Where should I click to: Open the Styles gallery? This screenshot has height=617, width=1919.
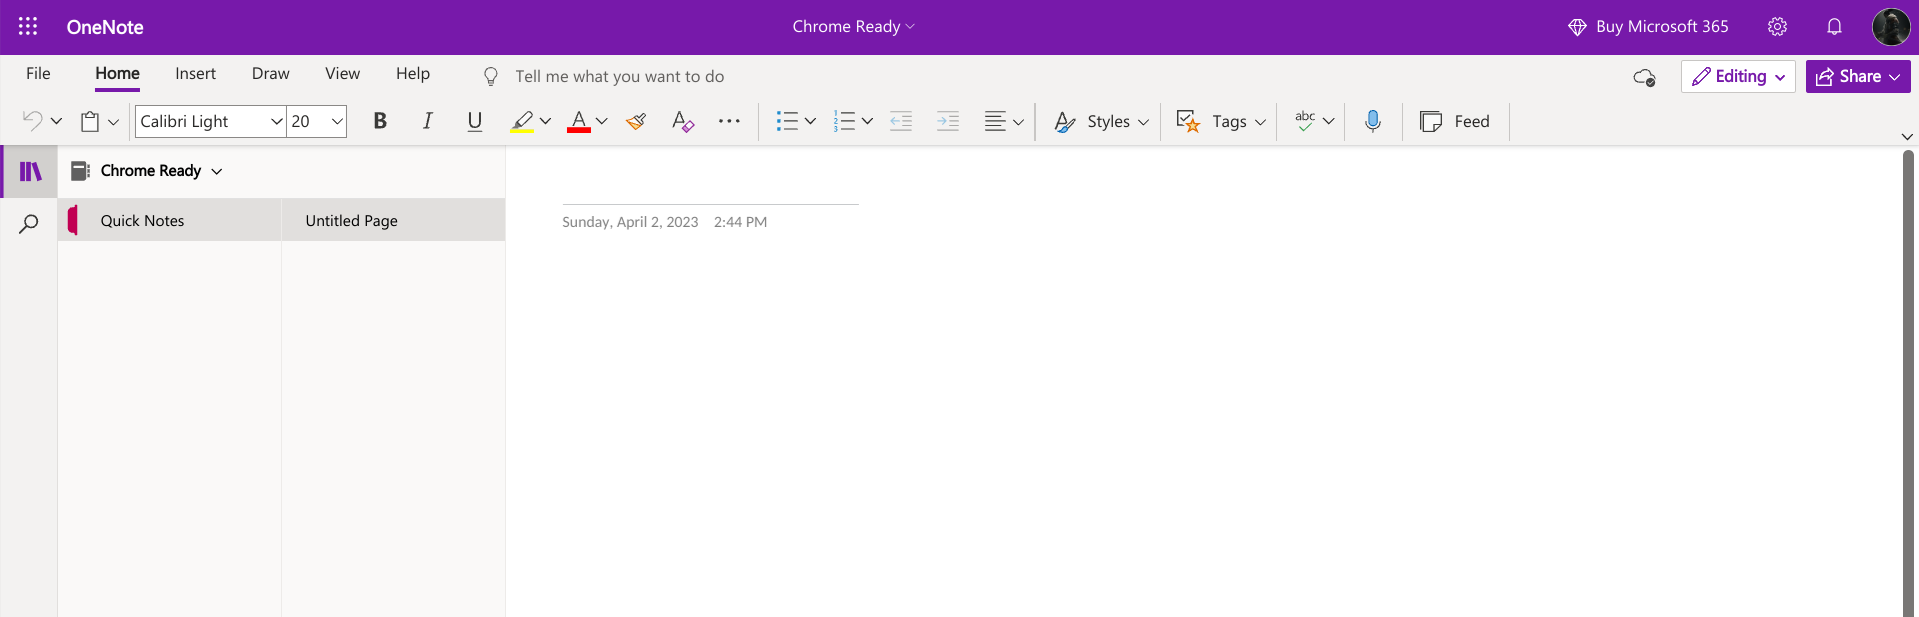1102,121
